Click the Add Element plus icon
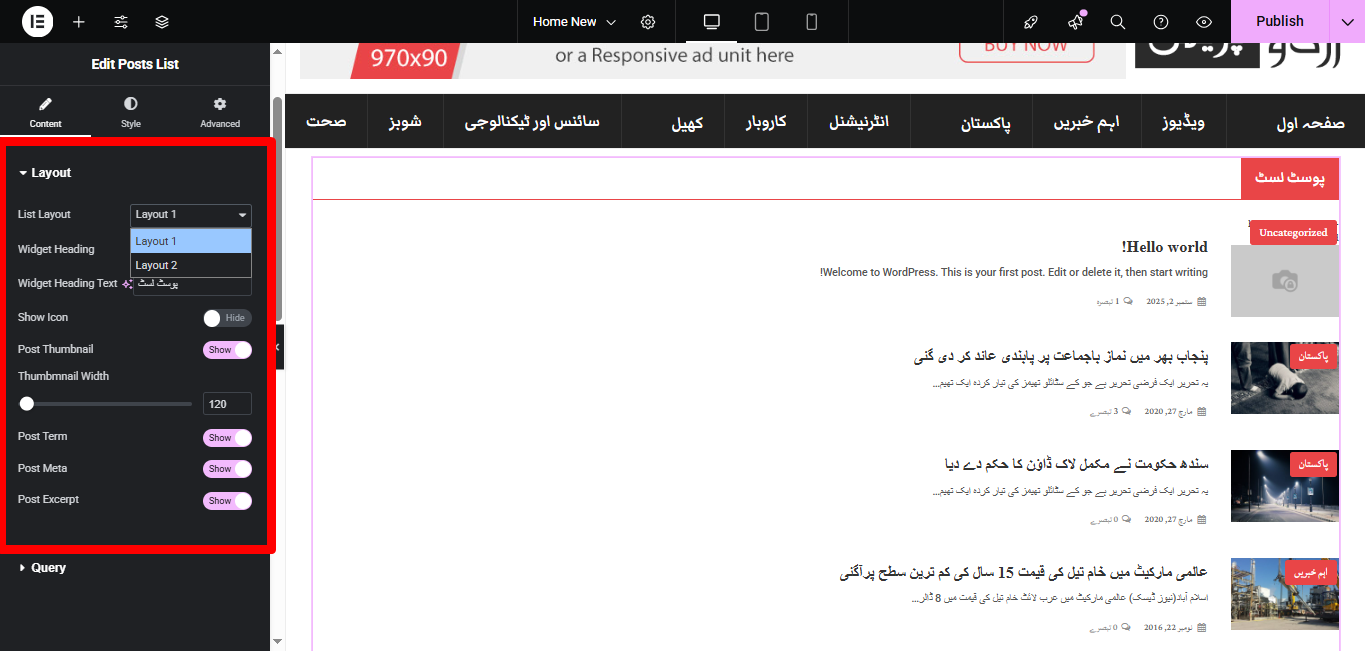Image resolution: width=1365 pixels, height=651 pixels. point(79,21)
